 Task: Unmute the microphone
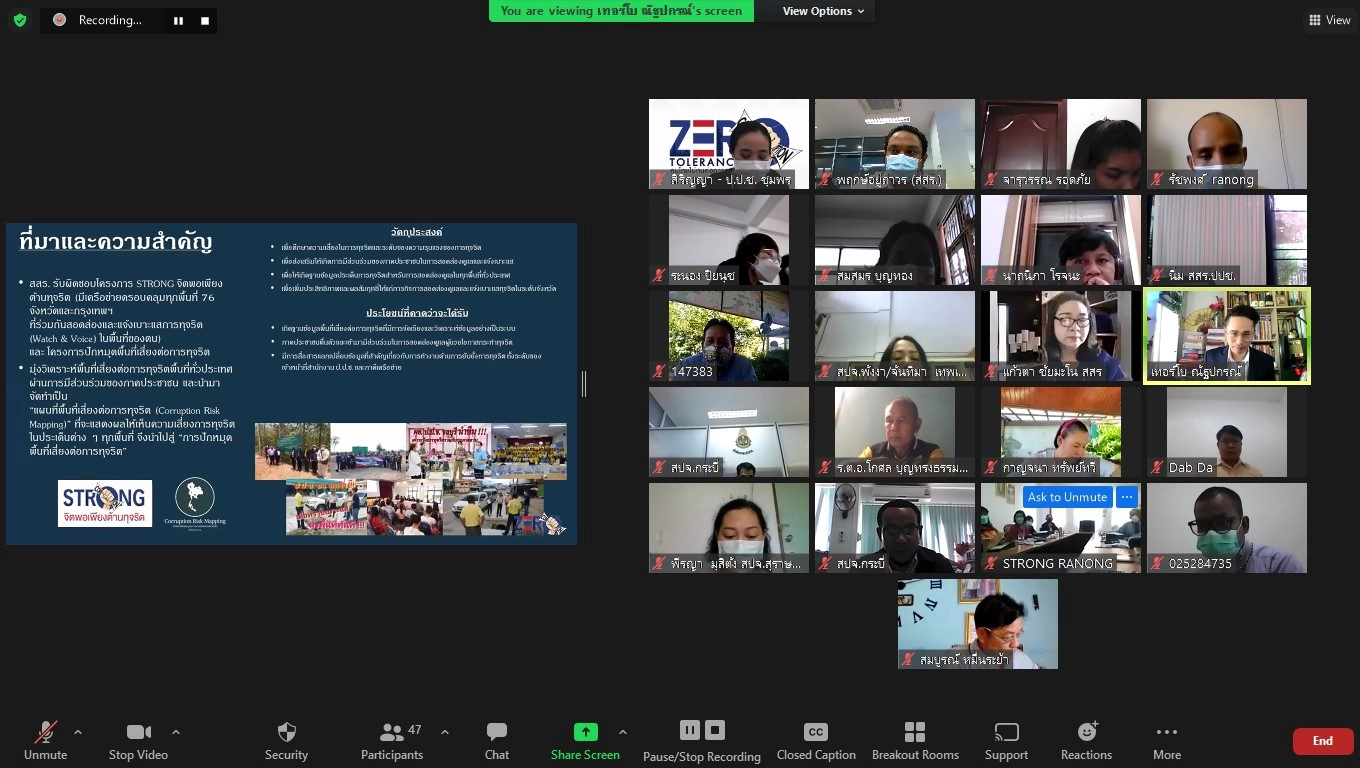46,733
